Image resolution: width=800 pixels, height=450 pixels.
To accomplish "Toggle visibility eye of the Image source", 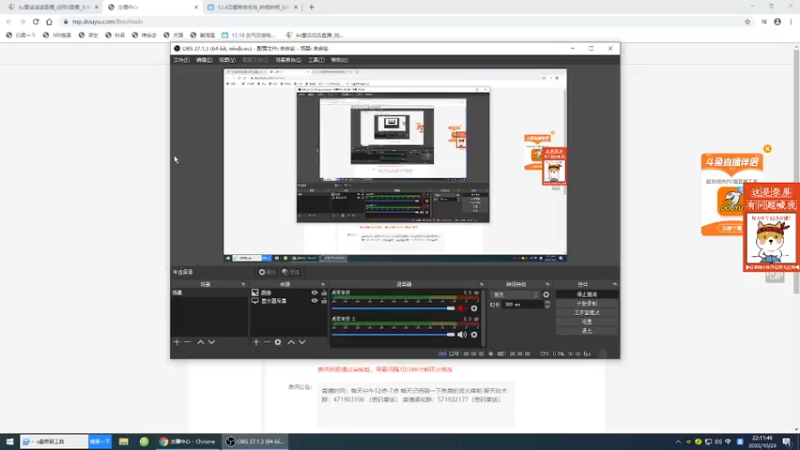I will pos(314,293).
